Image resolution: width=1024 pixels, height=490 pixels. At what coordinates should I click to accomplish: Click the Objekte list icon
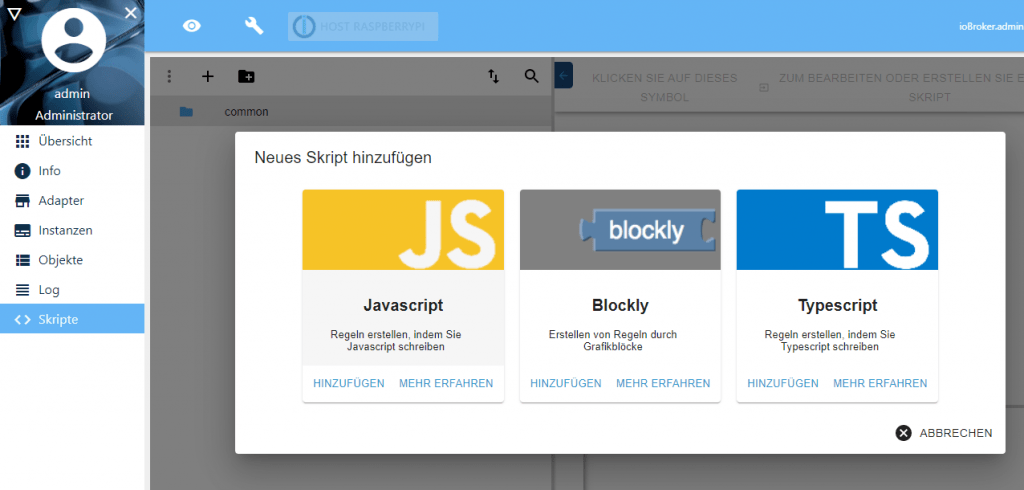(x=22, y=260)
